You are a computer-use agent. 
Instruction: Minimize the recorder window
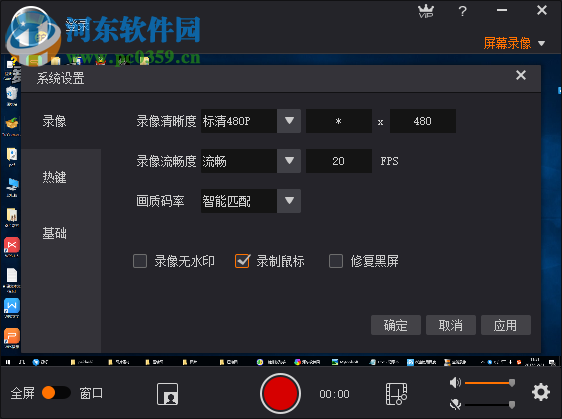pyautogui.click(x=502, y=10)
